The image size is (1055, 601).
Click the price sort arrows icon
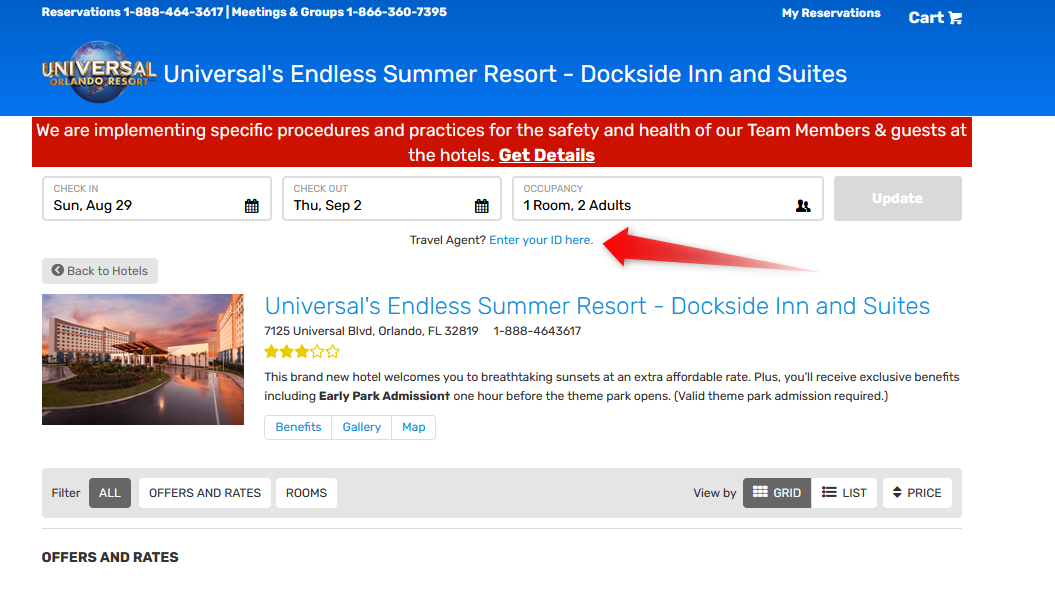897,493
